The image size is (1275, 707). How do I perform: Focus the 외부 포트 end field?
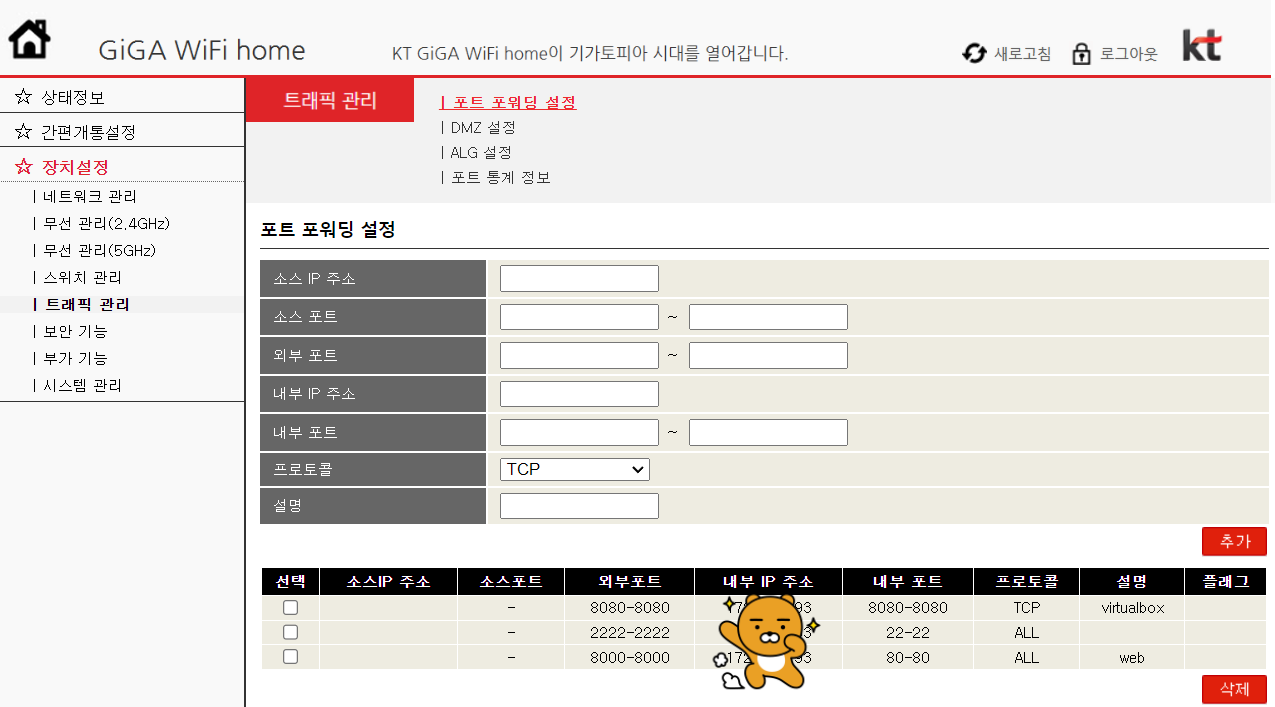[x=768, y=355]
